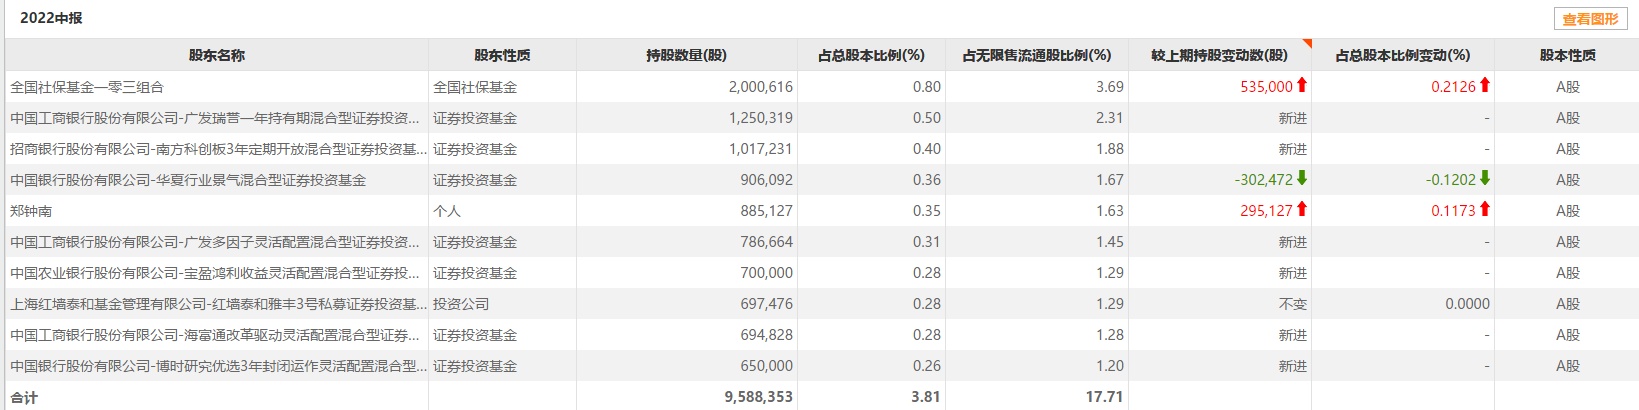The width and height of the screenshot is (1639, 410).
Task: Open shareholder 郑钟南 entry
Action: click(x=31, y=211)
